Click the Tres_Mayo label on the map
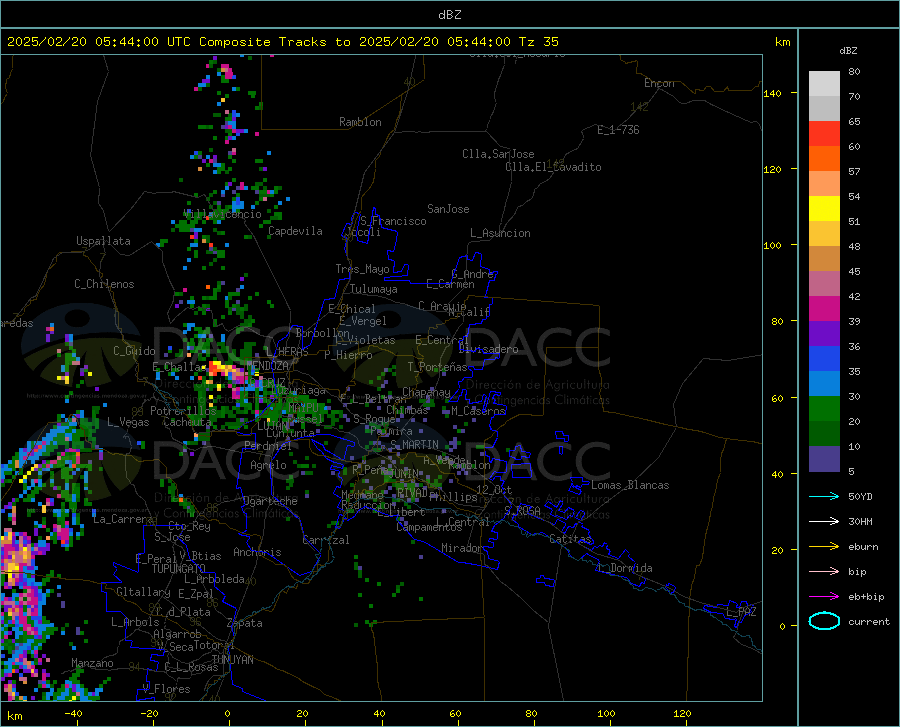 tap(362, 269)
